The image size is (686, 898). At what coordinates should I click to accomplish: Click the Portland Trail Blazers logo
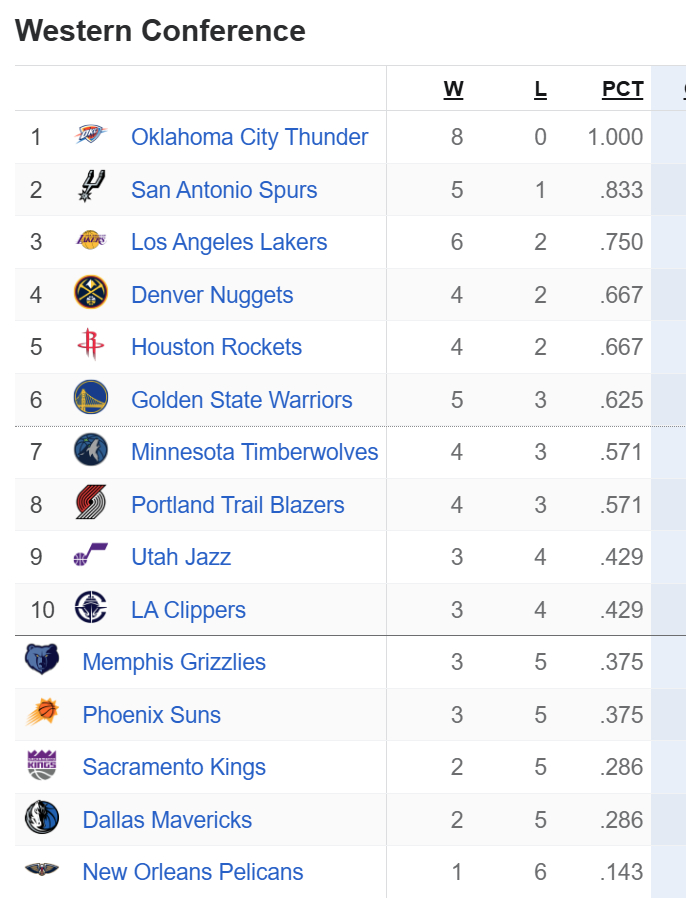(90, 504)
